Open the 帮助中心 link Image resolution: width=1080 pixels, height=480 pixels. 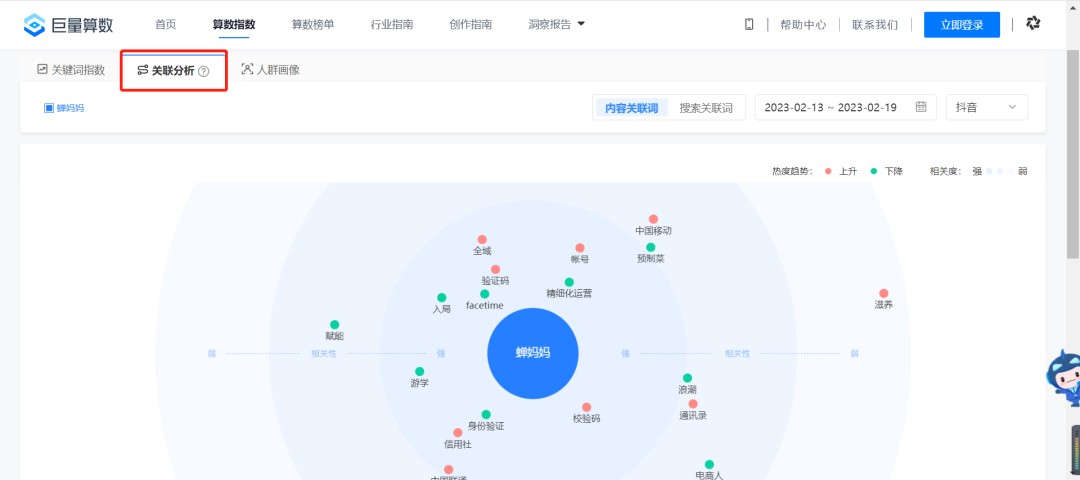coord(802,25)
